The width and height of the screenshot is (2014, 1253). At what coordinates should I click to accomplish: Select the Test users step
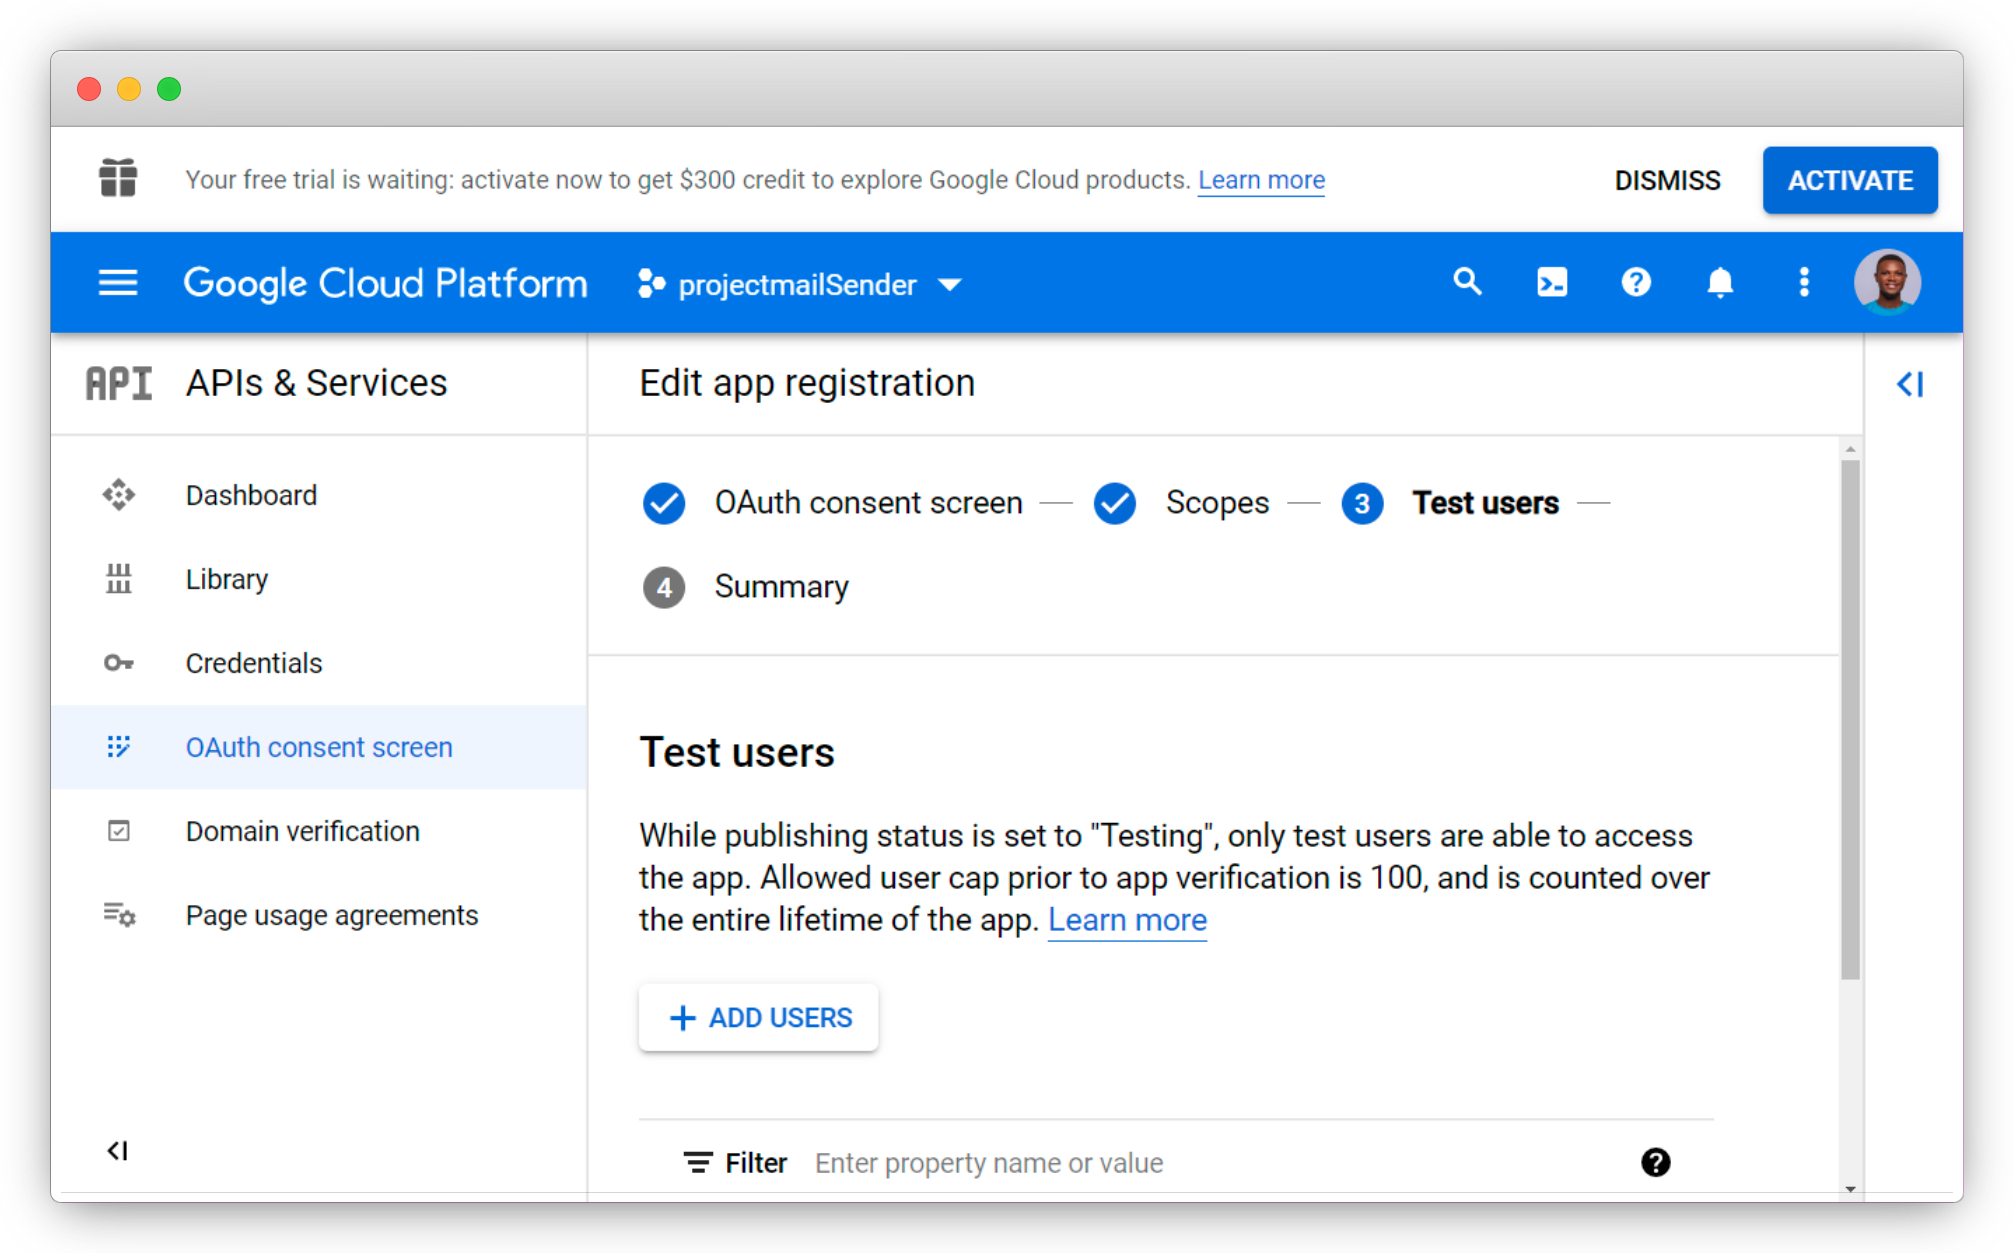point(1450,503)
